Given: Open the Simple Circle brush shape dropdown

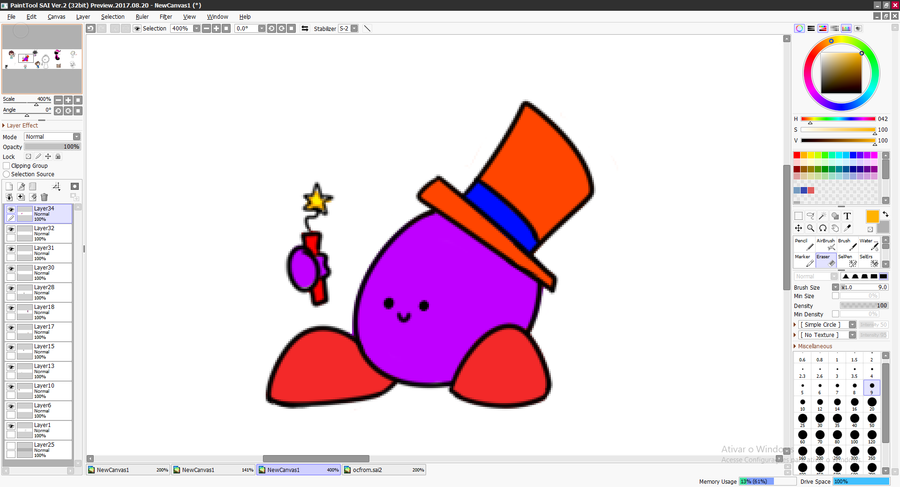Looking at the screenshot, I should [x=852, y=324].
